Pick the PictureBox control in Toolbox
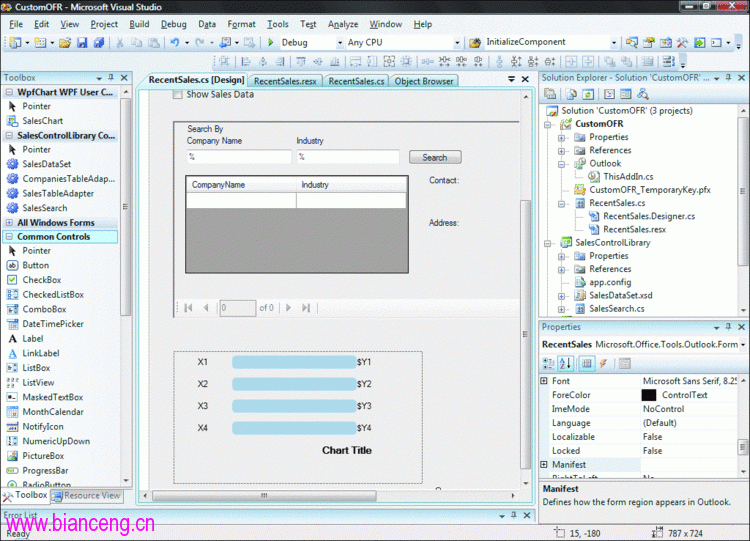 tap(43, 456)
